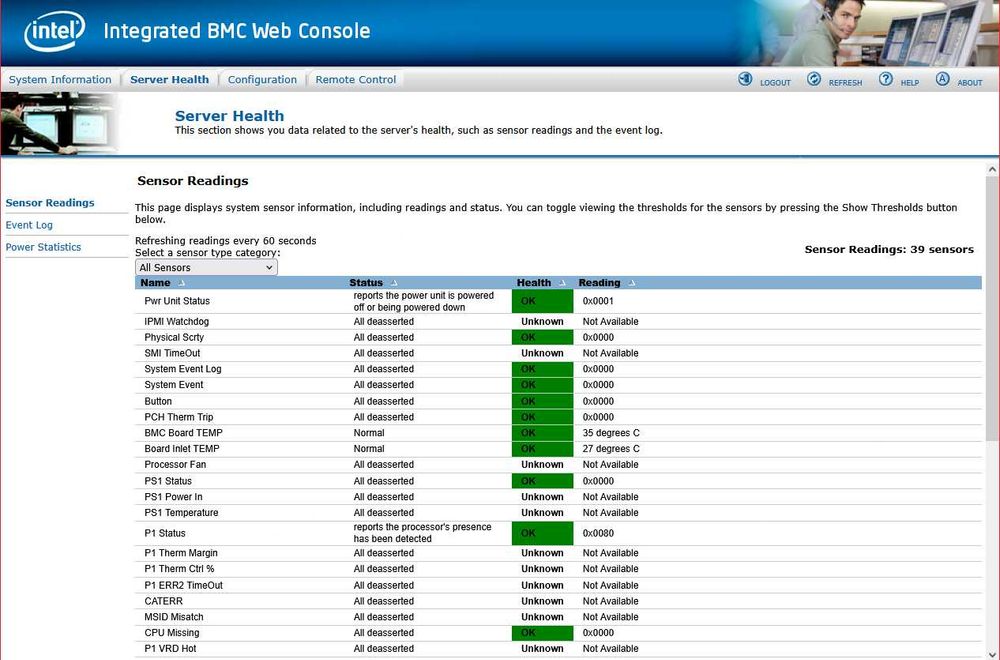Select Sensor Readings in sidebar
Viewport: 1000px width, 660px height.
pos(50,203)
